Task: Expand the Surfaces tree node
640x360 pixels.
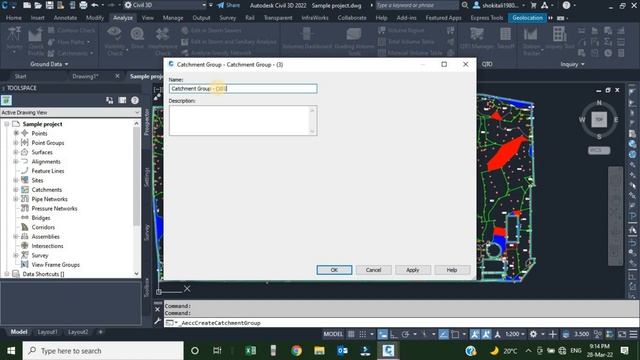Action: 16,152
